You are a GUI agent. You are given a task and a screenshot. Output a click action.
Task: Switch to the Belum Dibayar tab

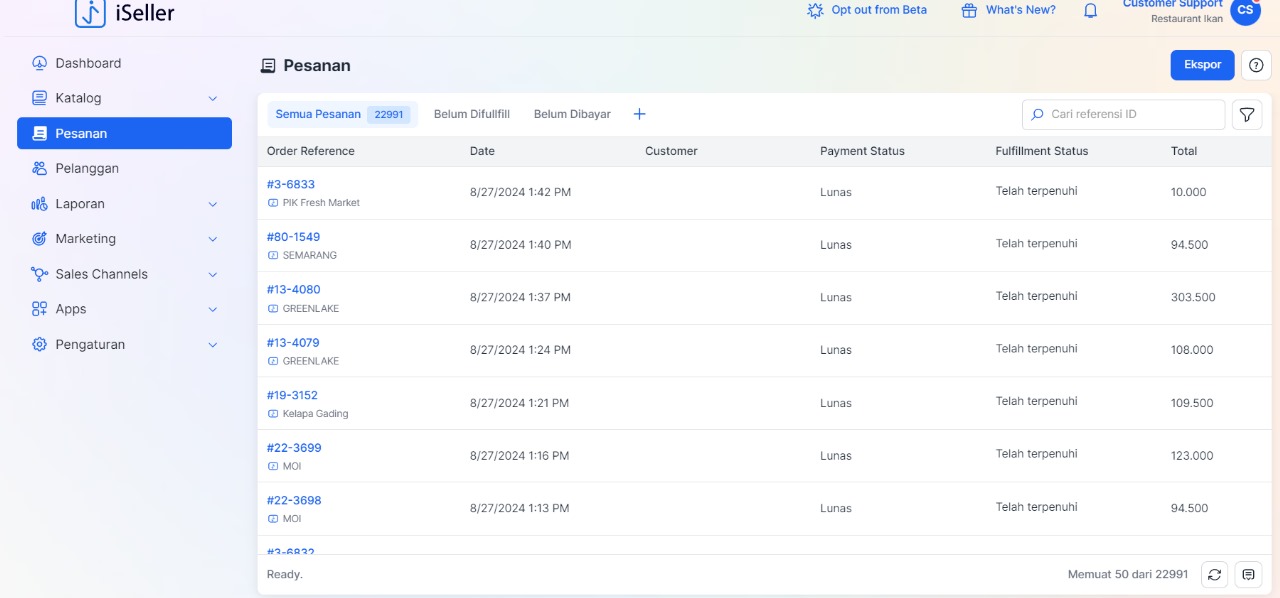click(x=572, y=114)
